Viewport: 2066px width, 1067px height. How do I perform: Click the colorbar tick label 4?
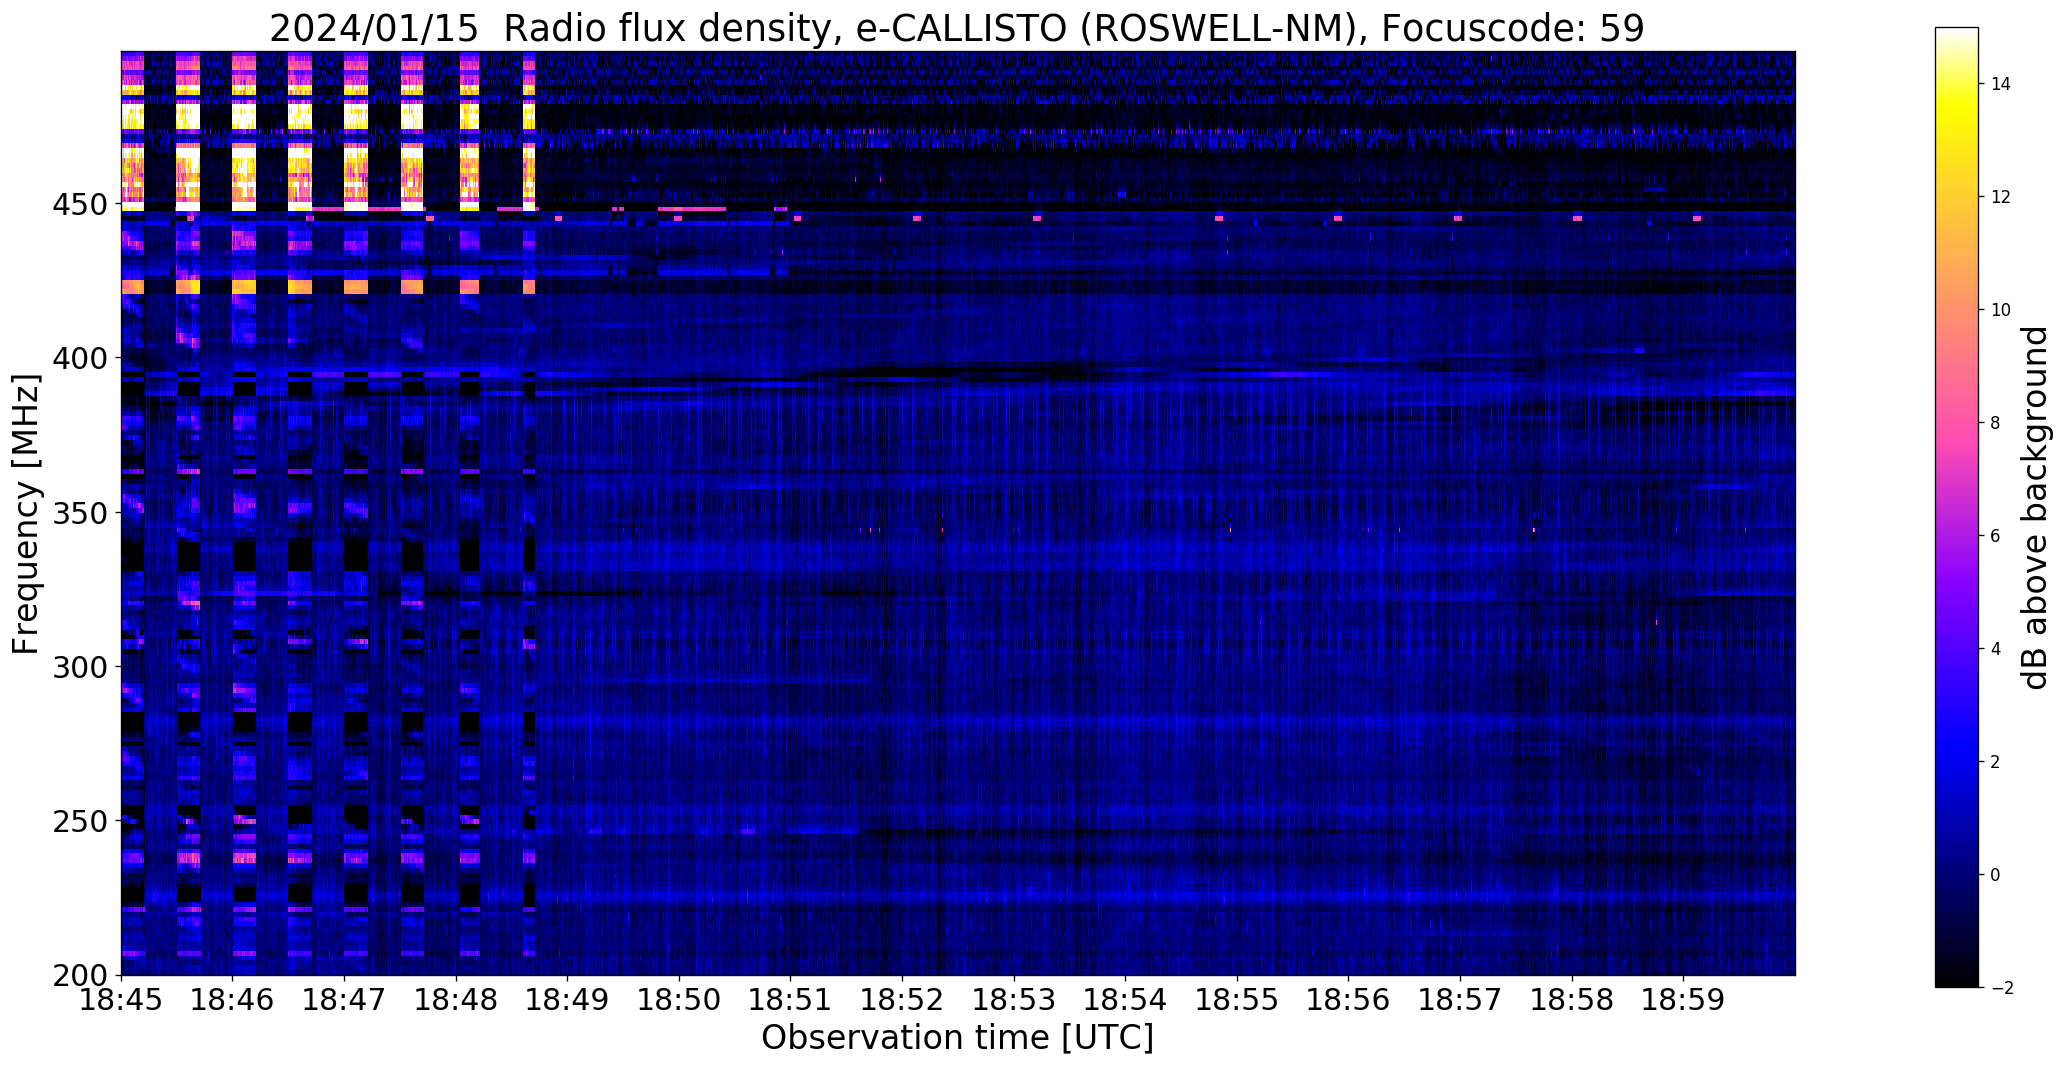[x=1996, y=649]
